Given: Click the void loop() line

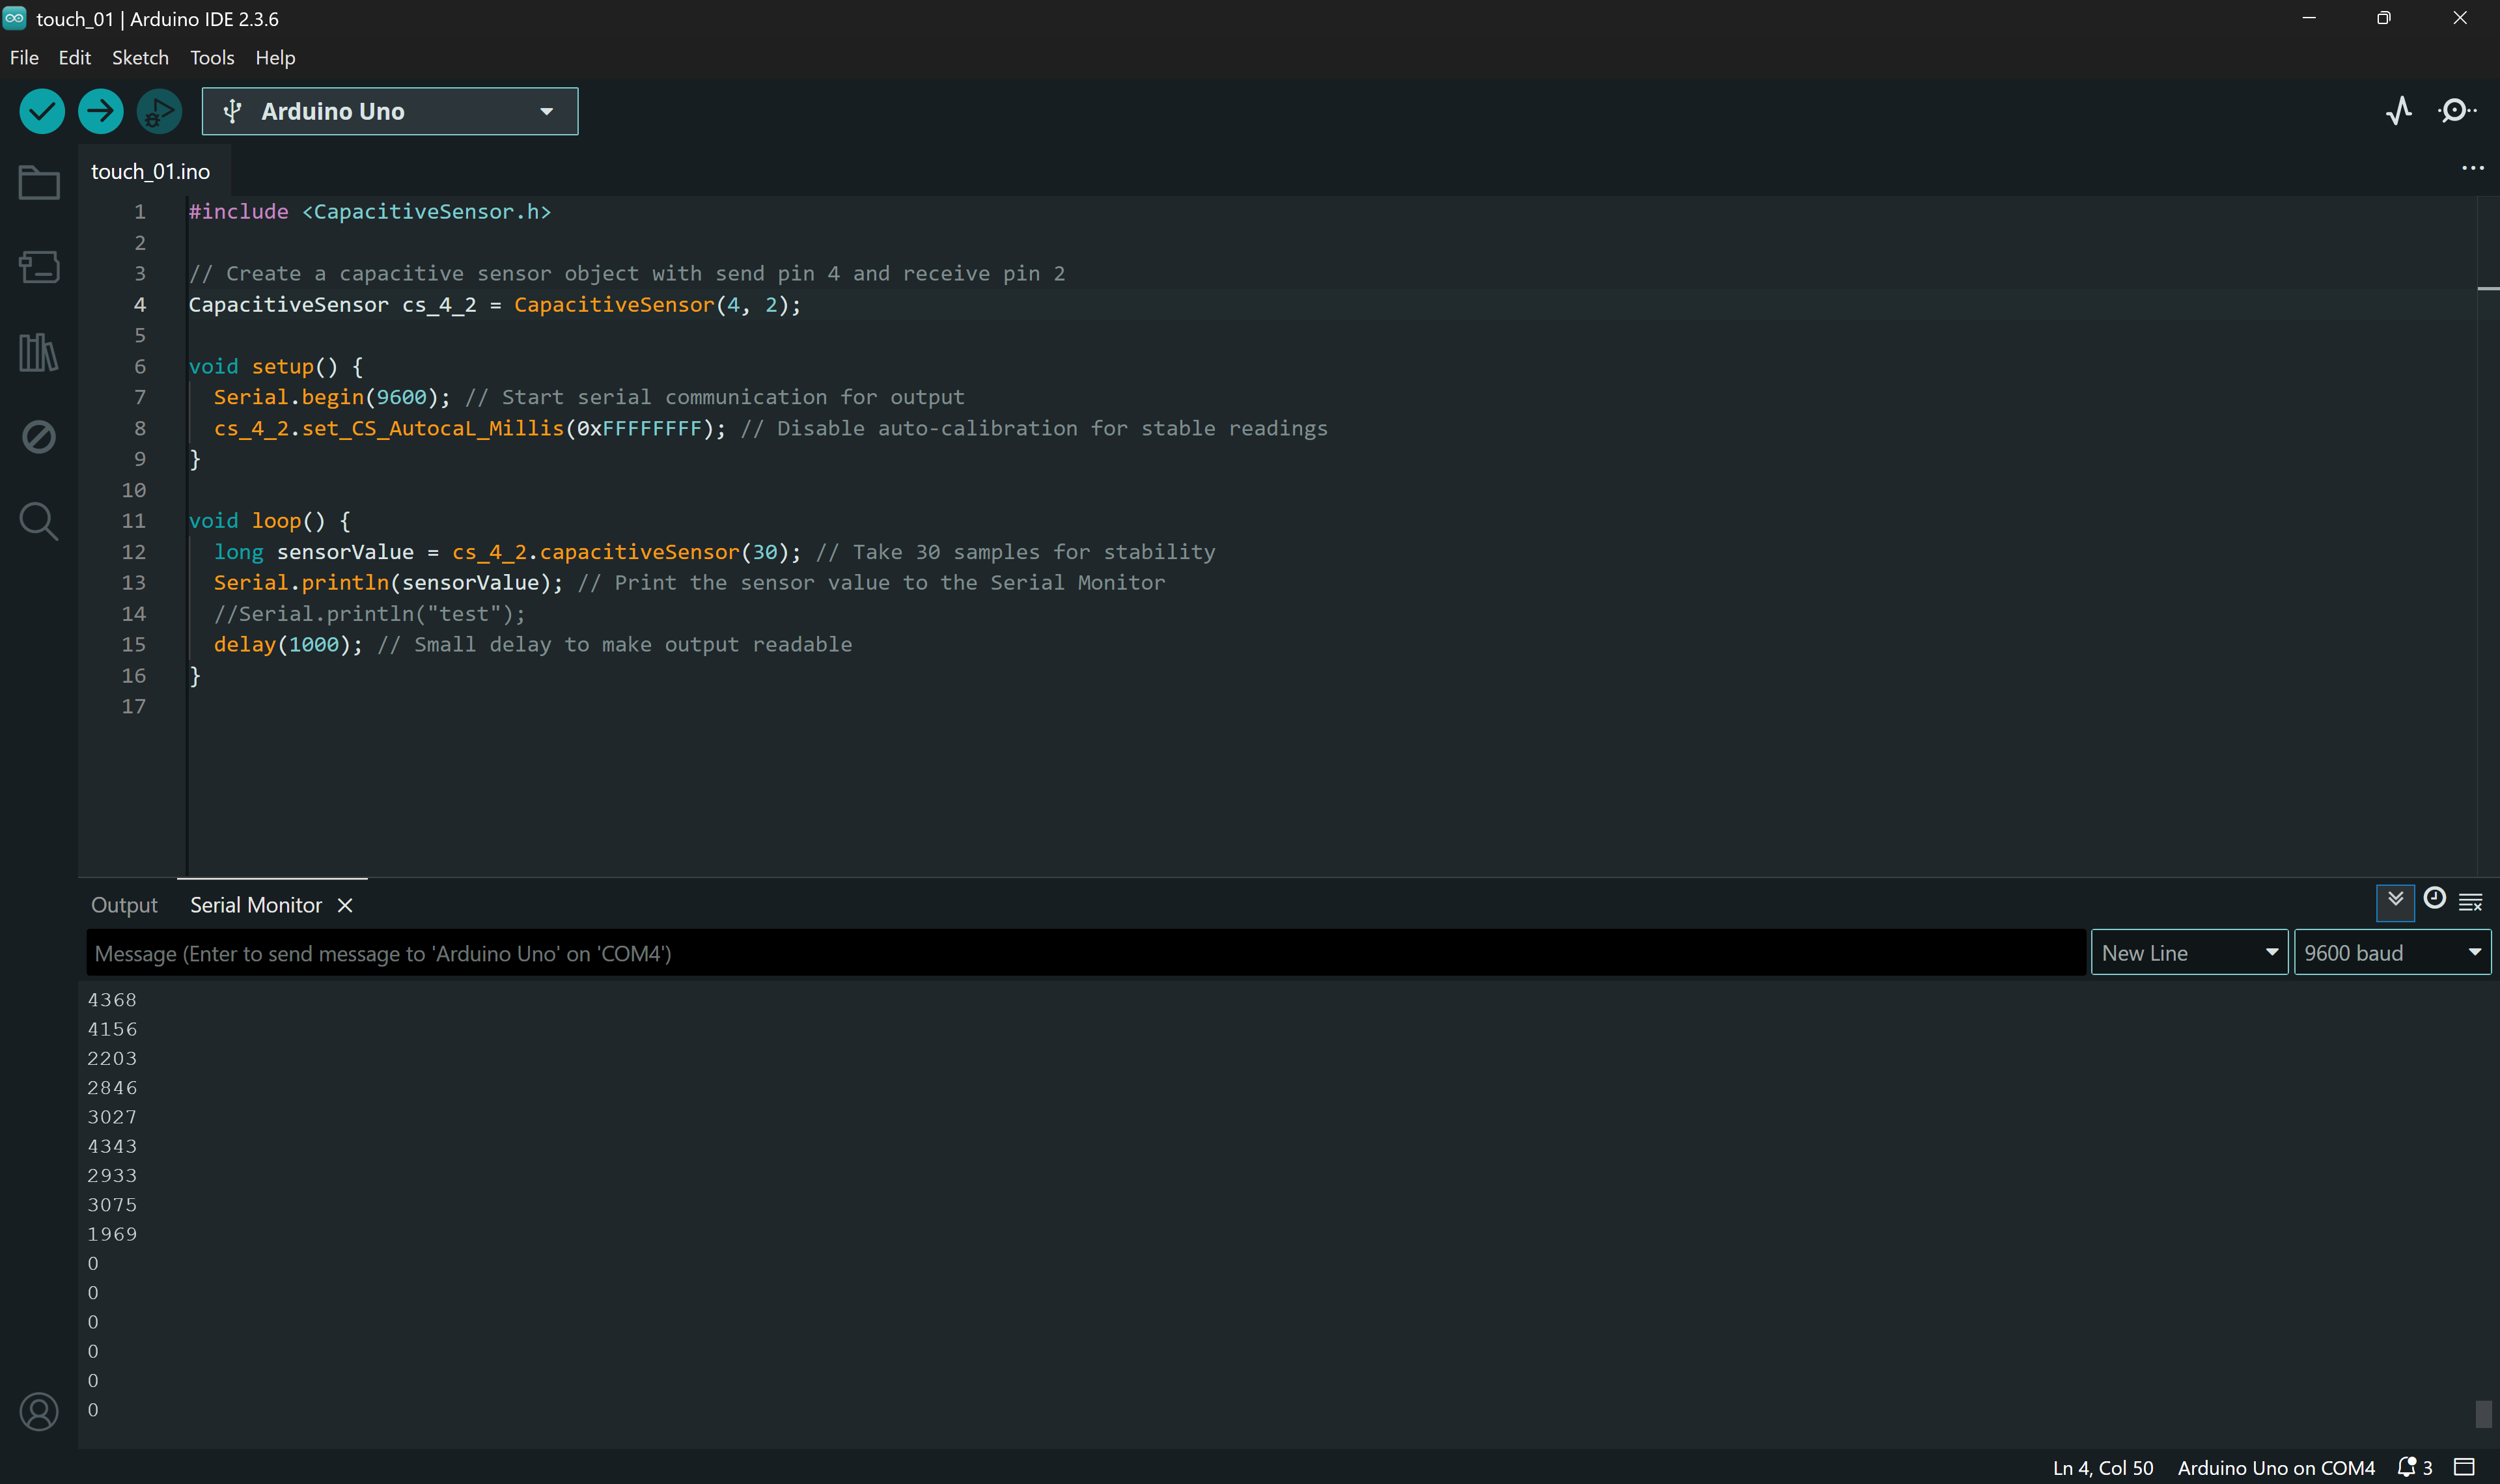Looking at the screenshot, I should [x=270, y=521].
